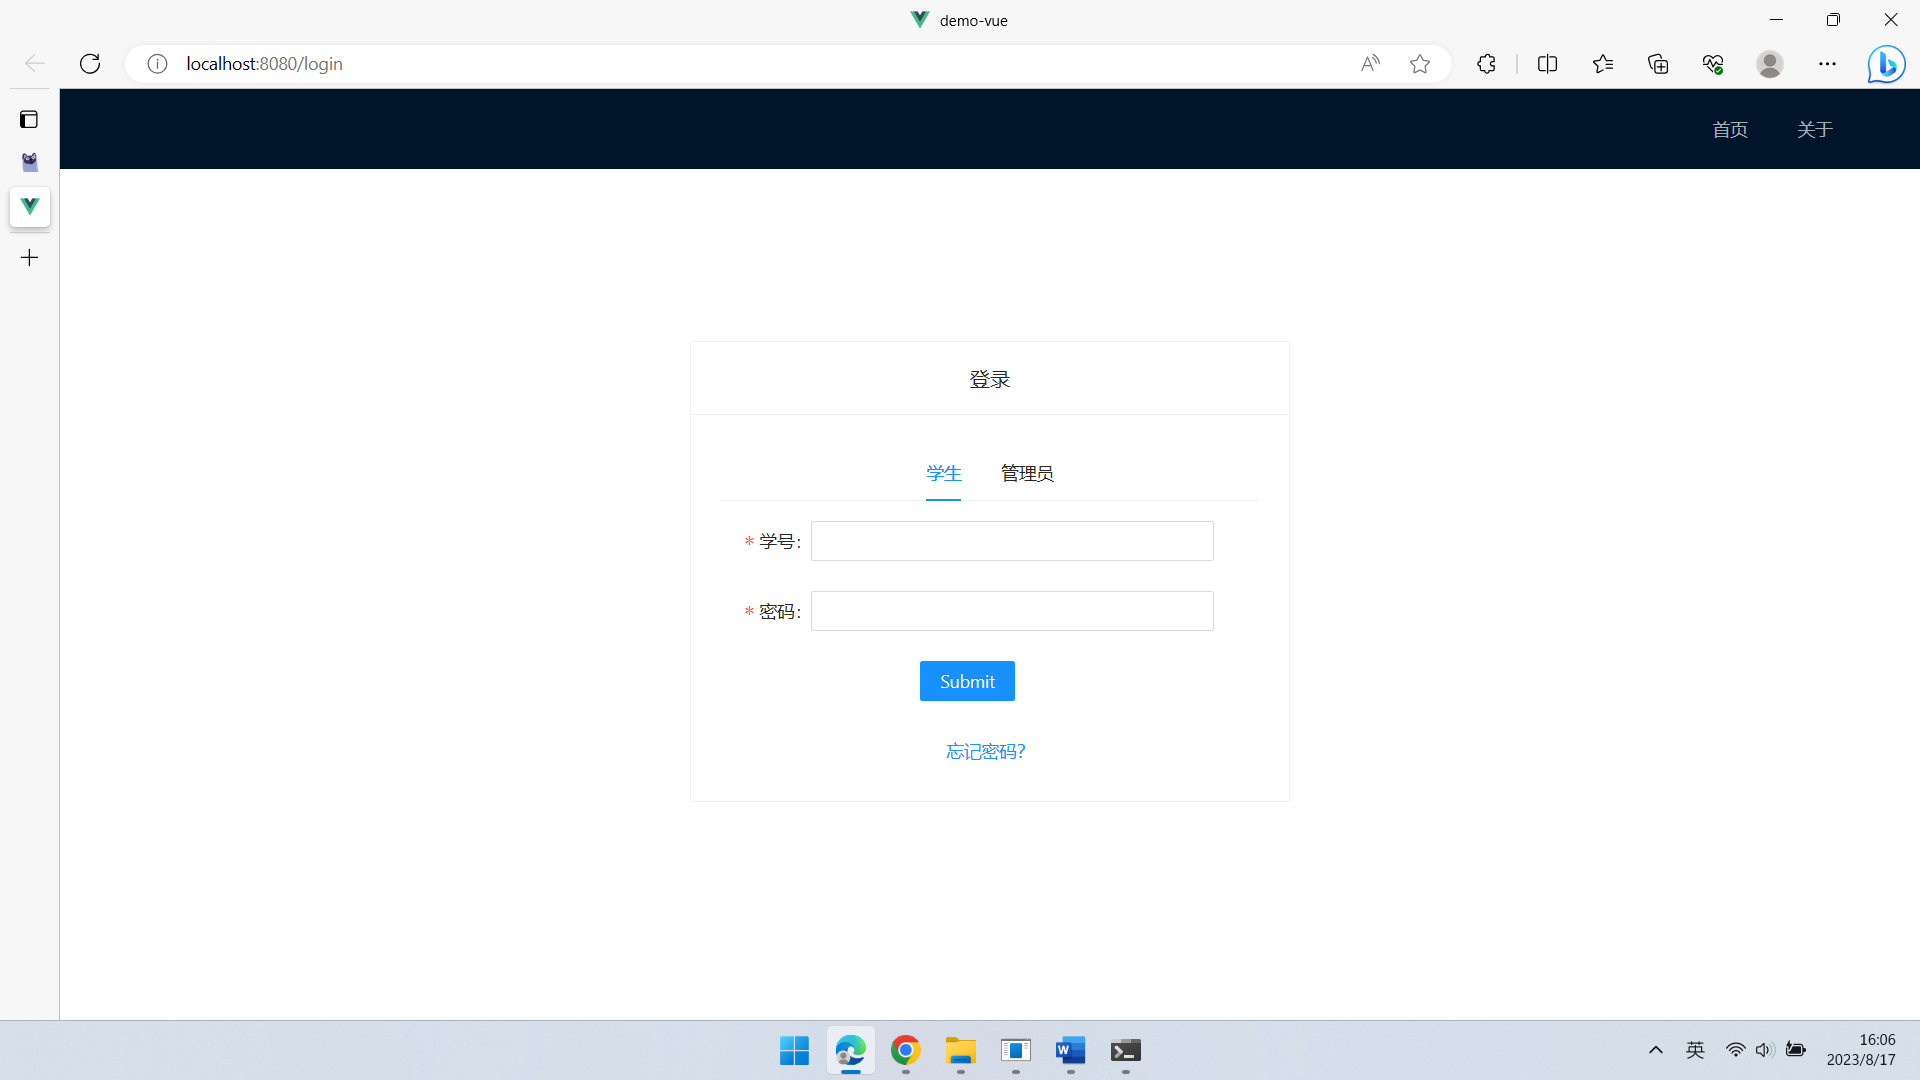Screen dimensions: 1920x1080
Task: Open Google Chrome from the taskbar
Action: click(x=905, y=1050)
